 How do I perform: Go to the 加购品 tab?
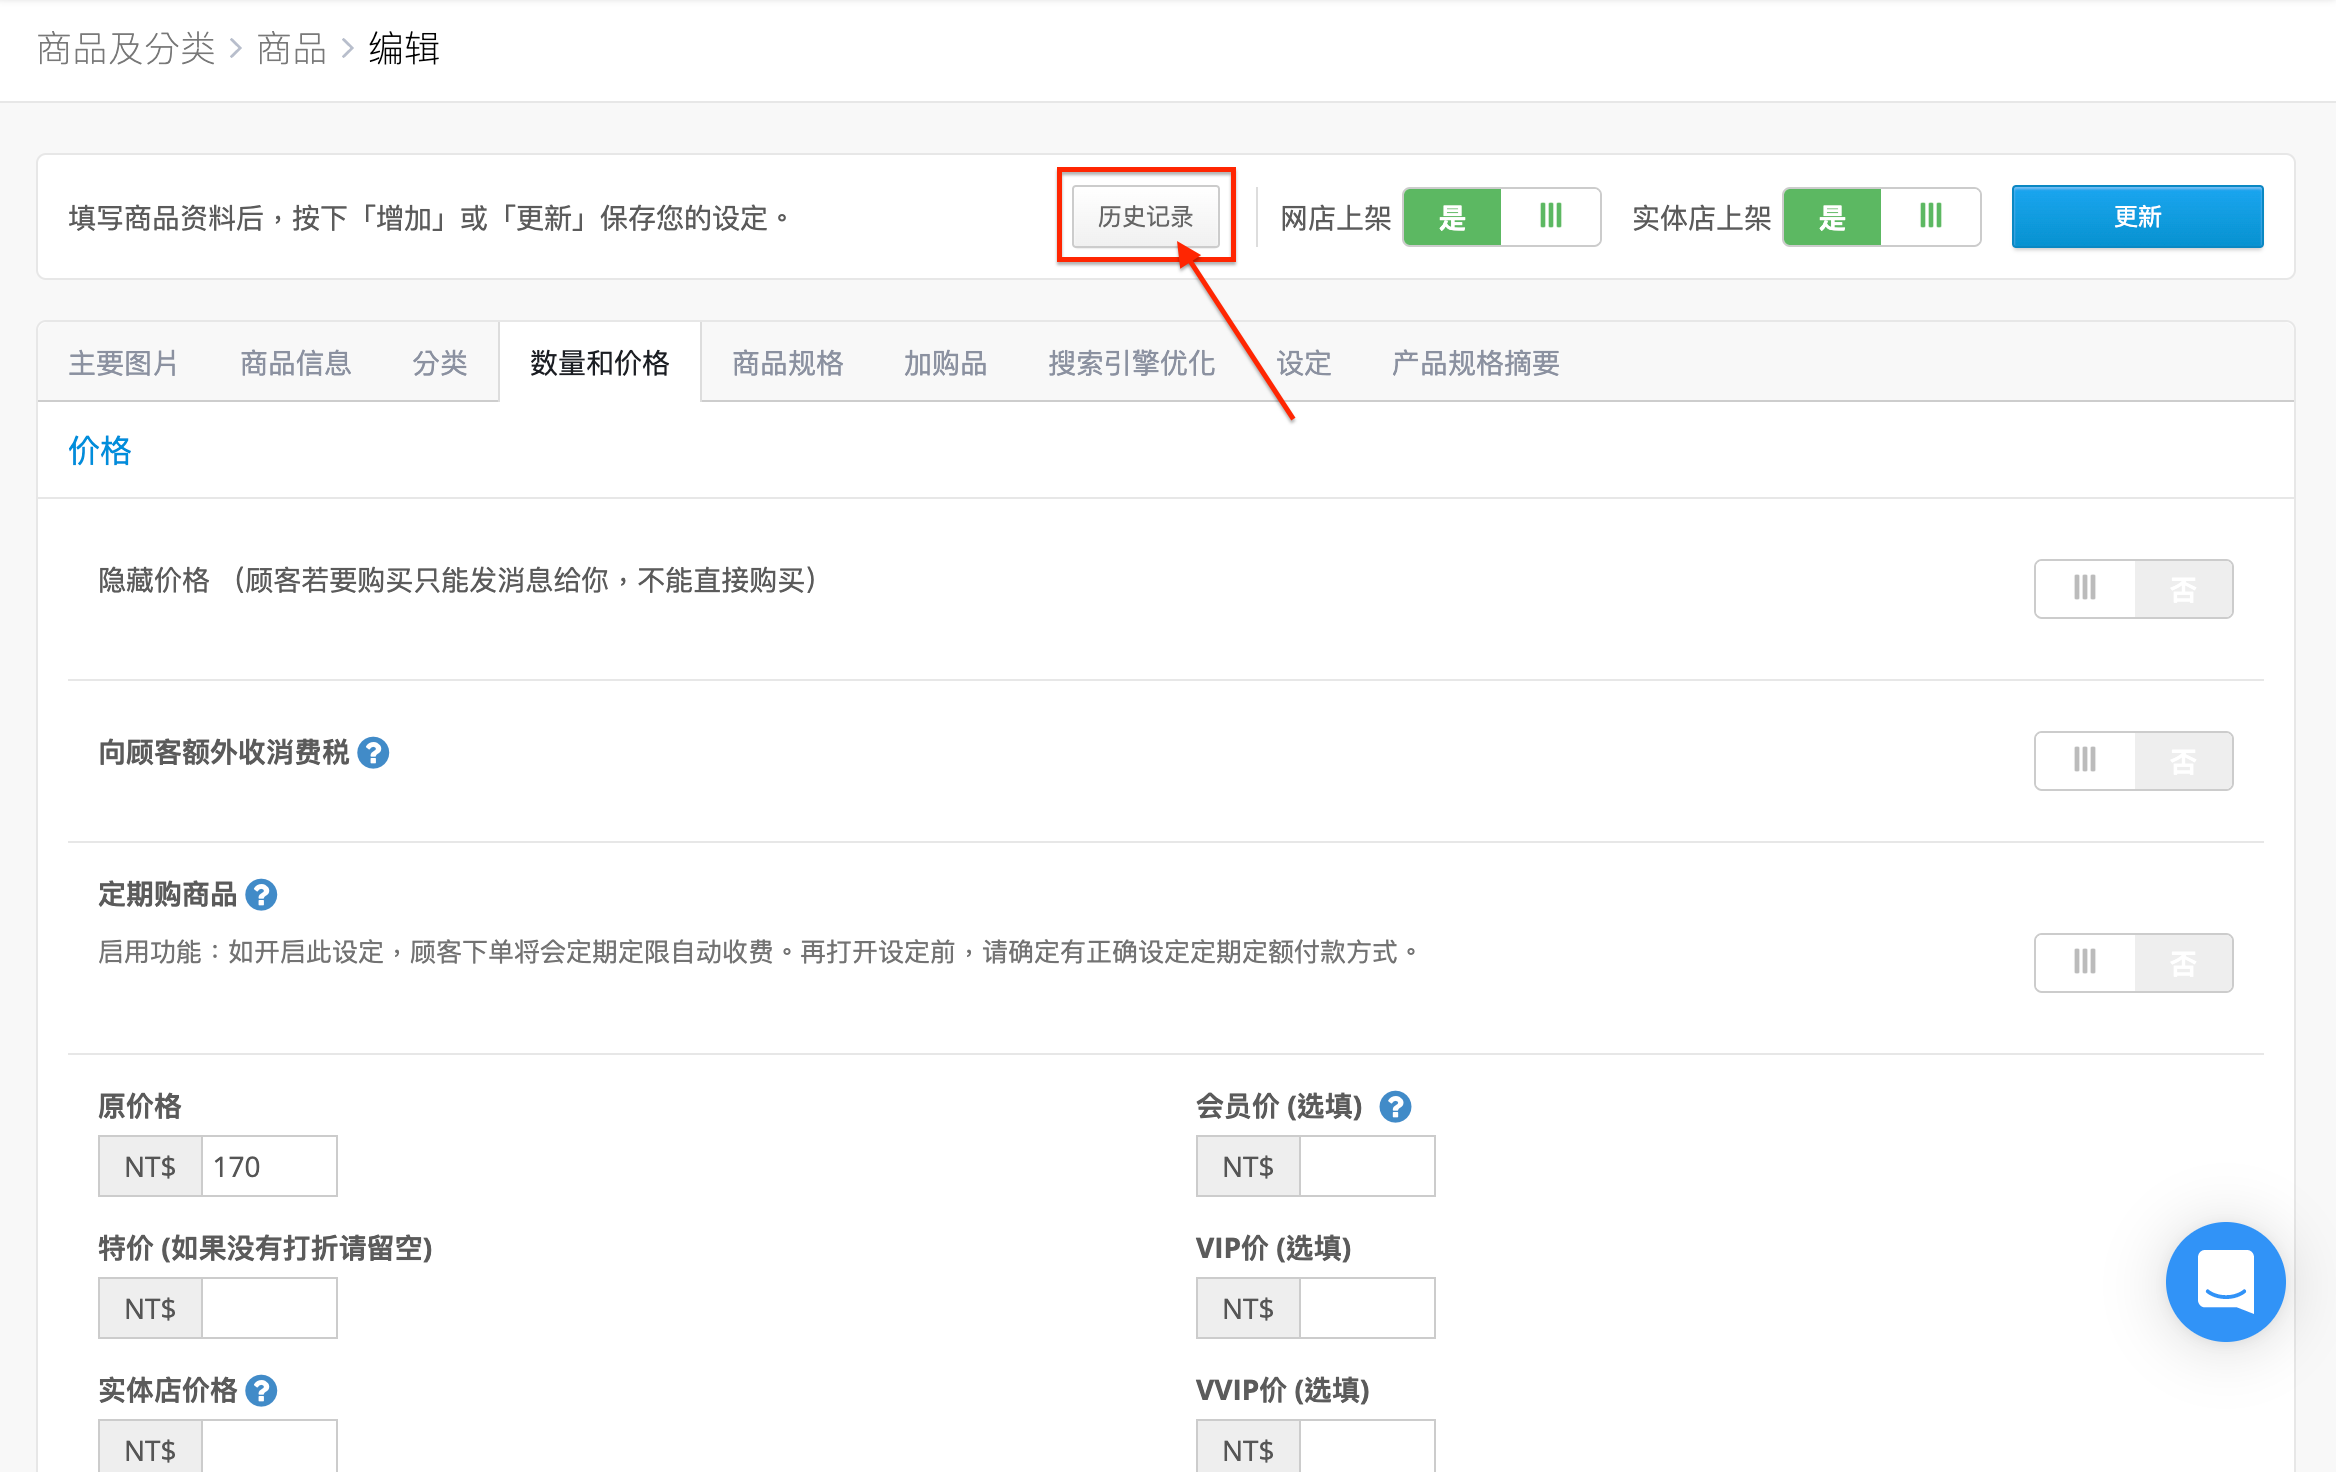click(946, 363)
